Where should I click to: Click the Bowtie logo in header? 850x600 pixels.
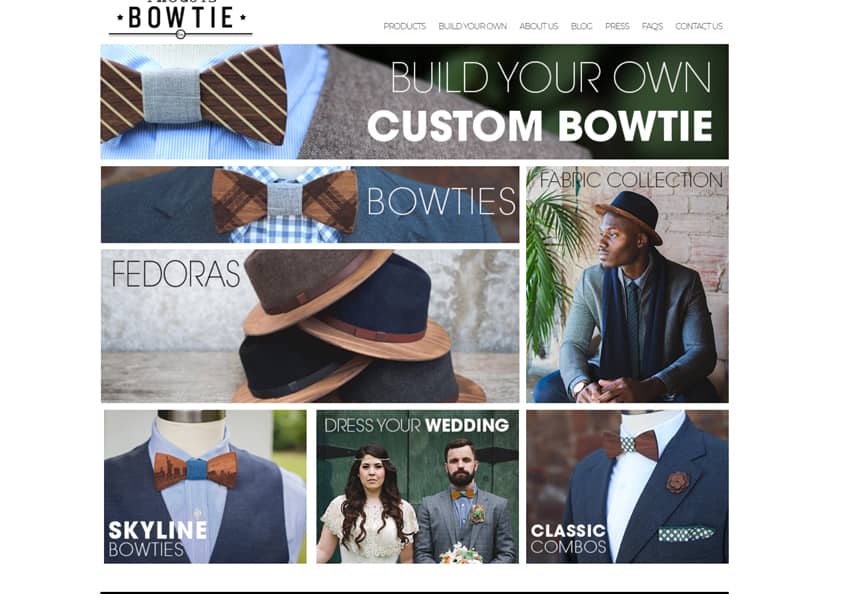click(x=181, y=20)
